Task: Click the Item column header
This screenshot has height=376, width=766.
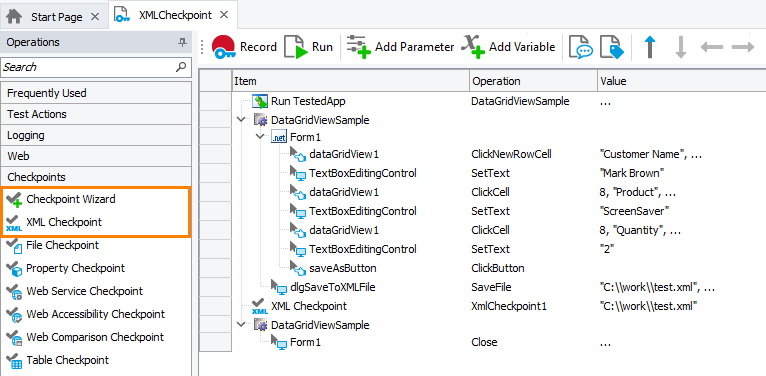Action: click(x=350, y=81)
